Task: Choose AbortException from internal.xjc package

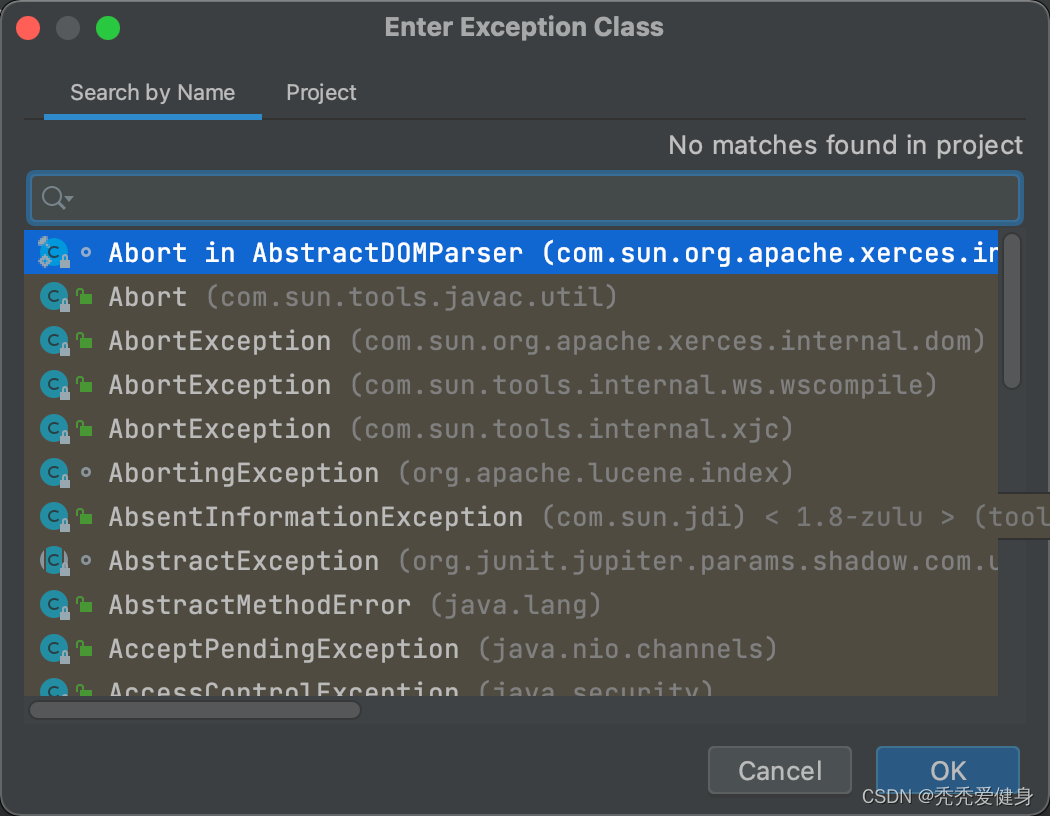Action: tap(220, 430)
